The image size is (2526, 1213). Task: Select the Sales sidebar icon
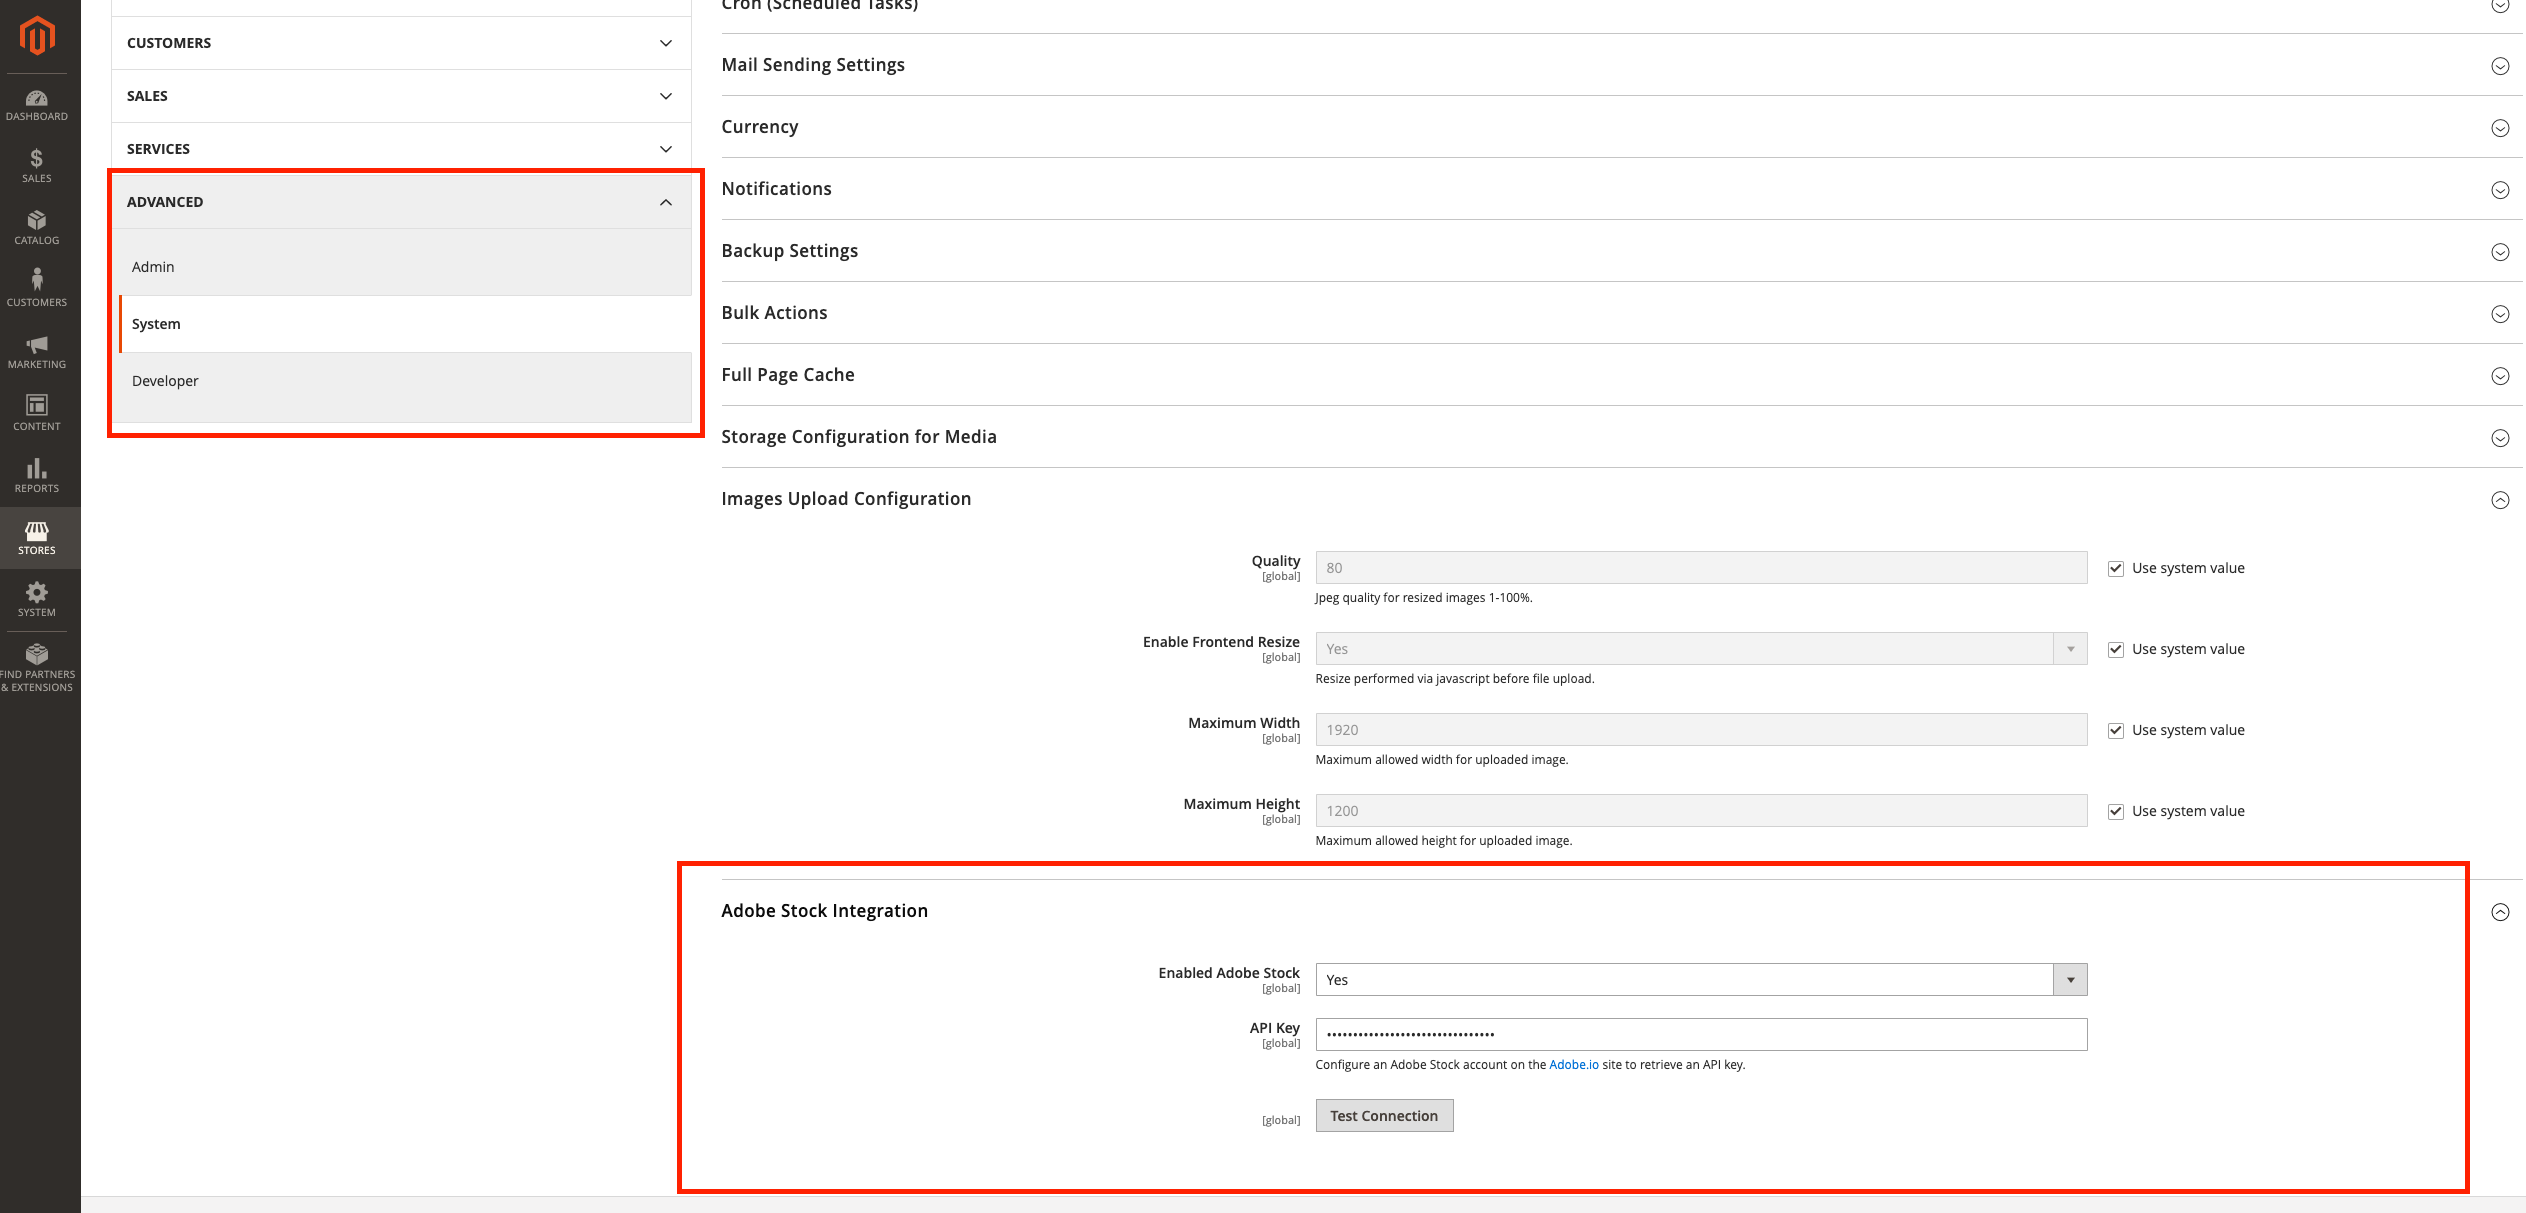point(37,165)
